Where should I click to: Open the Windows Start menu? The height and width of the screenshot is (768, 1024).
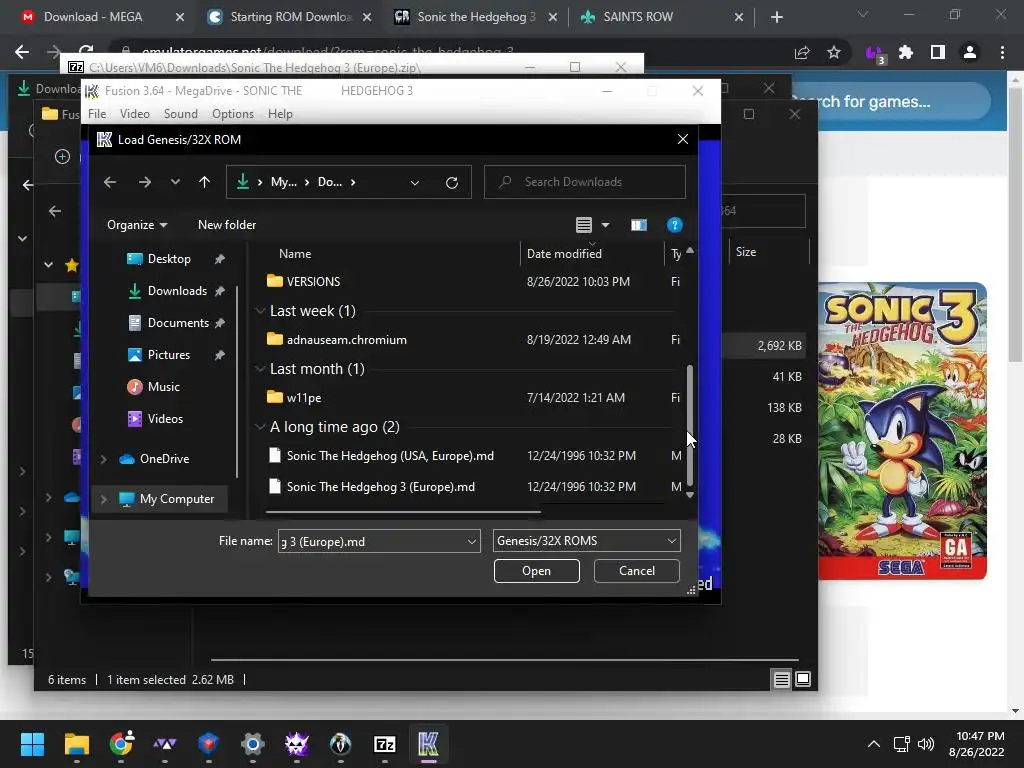(32, 744)
